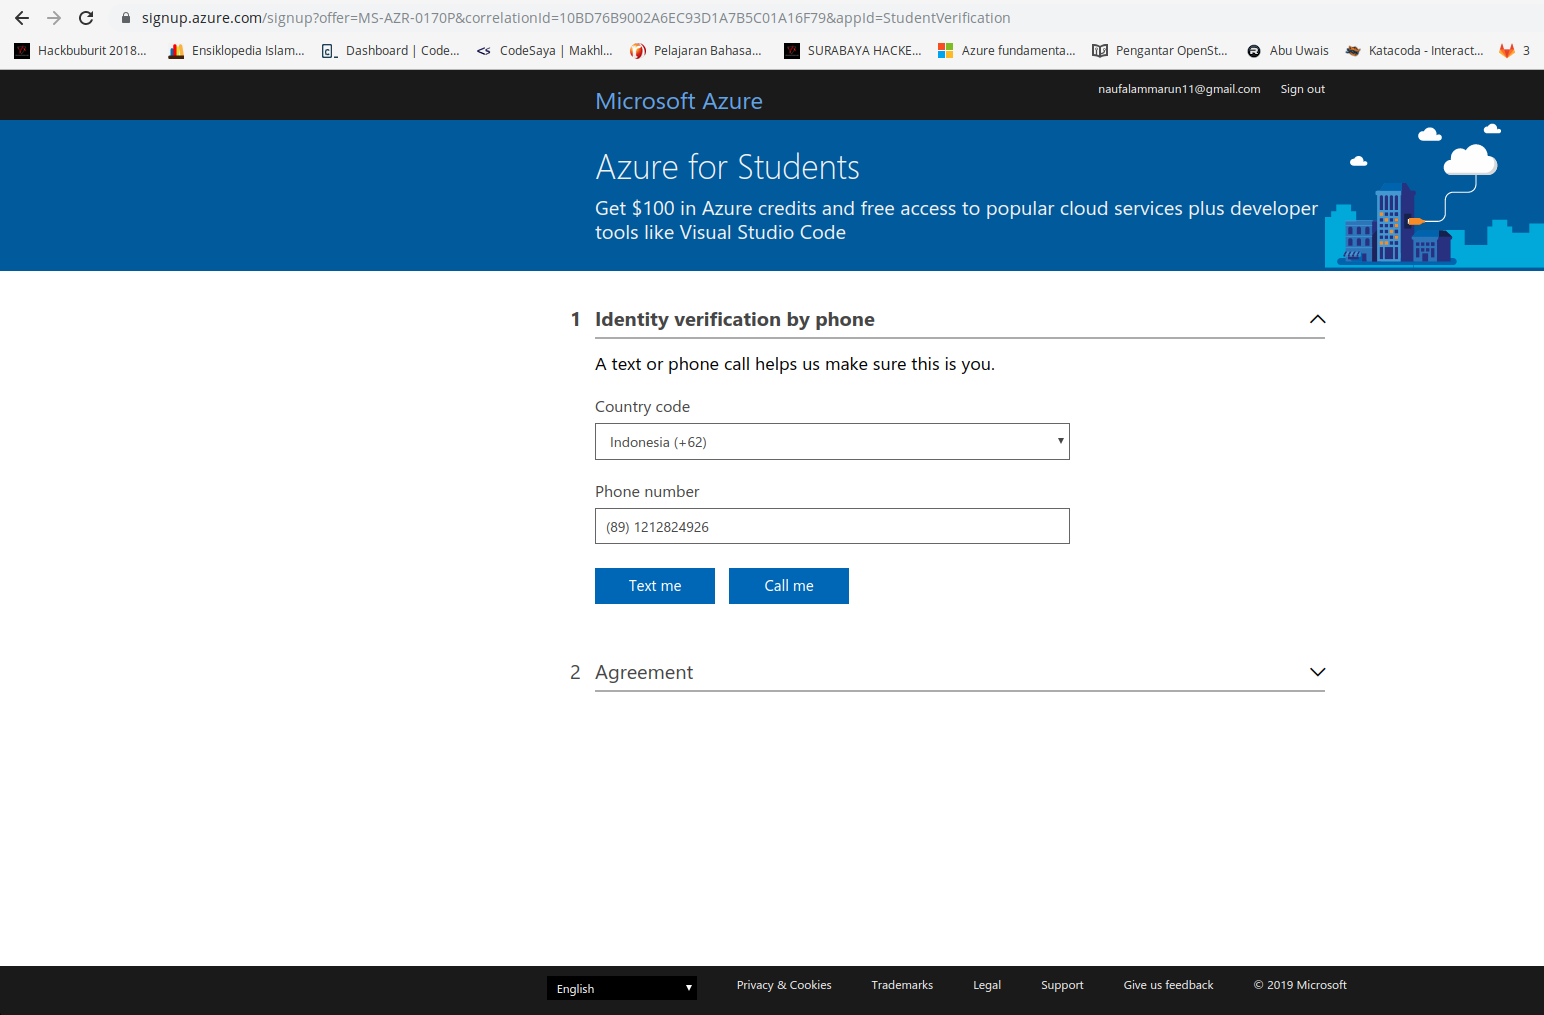Click the Agreement section heading
This screenshot has height=1015, width=1544.
coord(644,672)
